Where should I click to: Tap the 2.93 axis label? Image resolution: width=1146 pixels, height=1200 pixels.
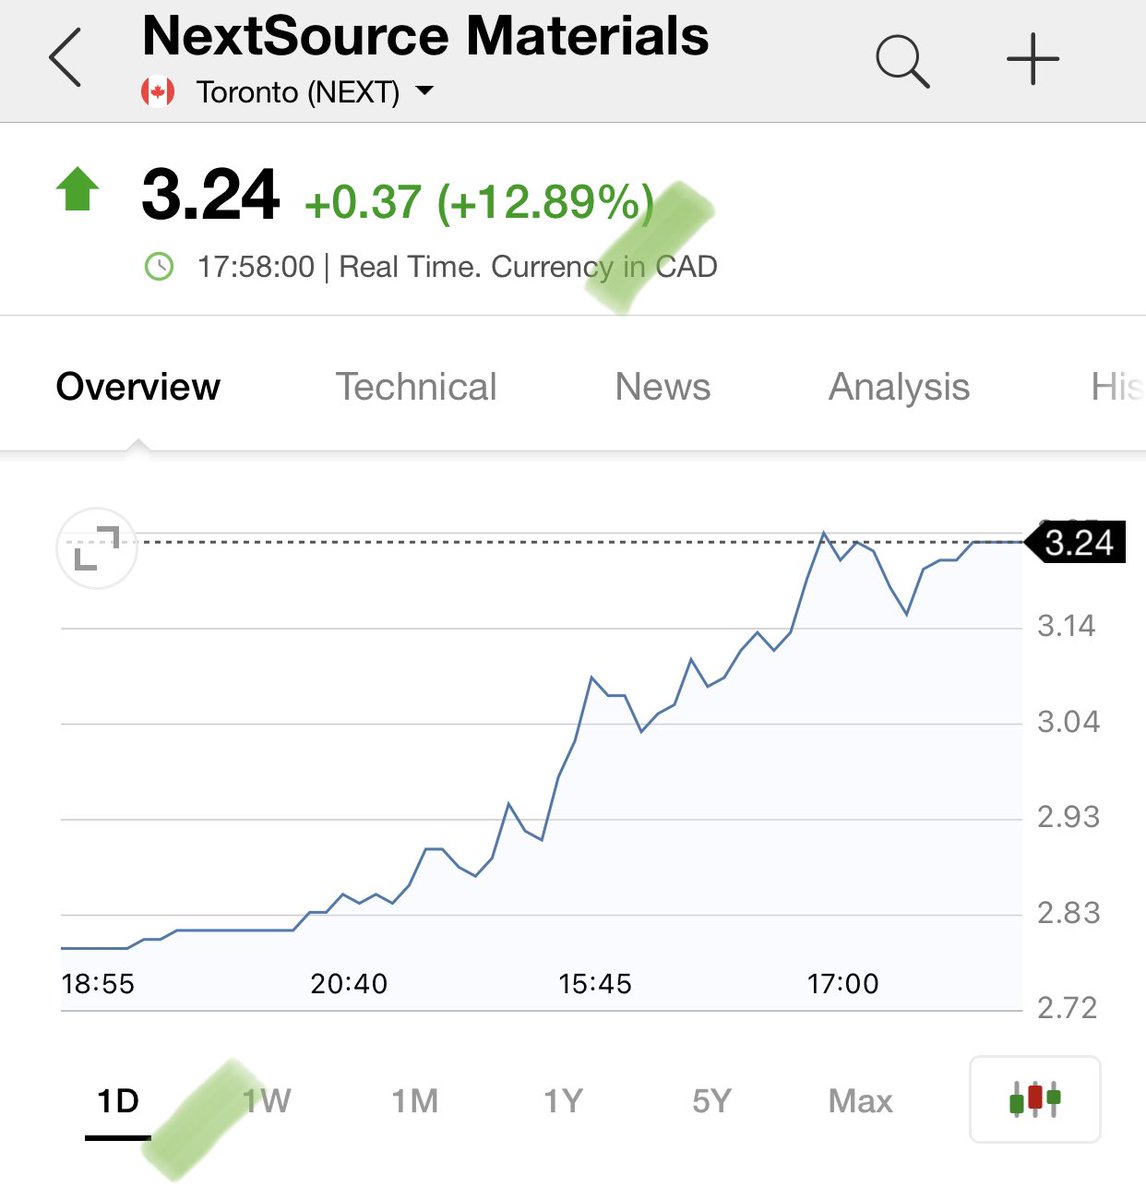pyautogui.click(x=1068, y=817)
